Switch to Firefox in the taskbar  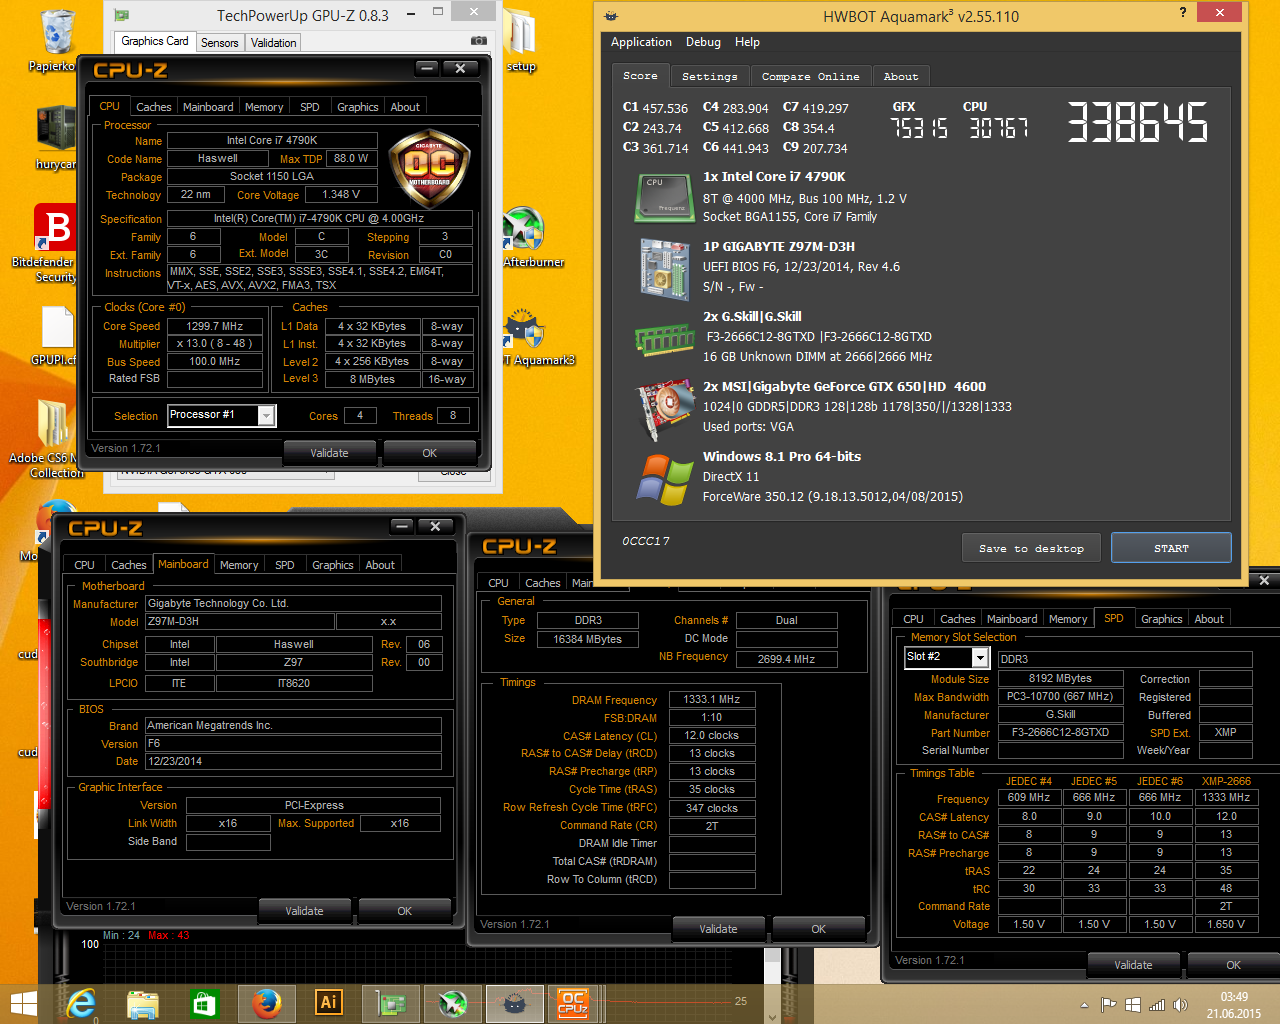[x=266, y=1003]
